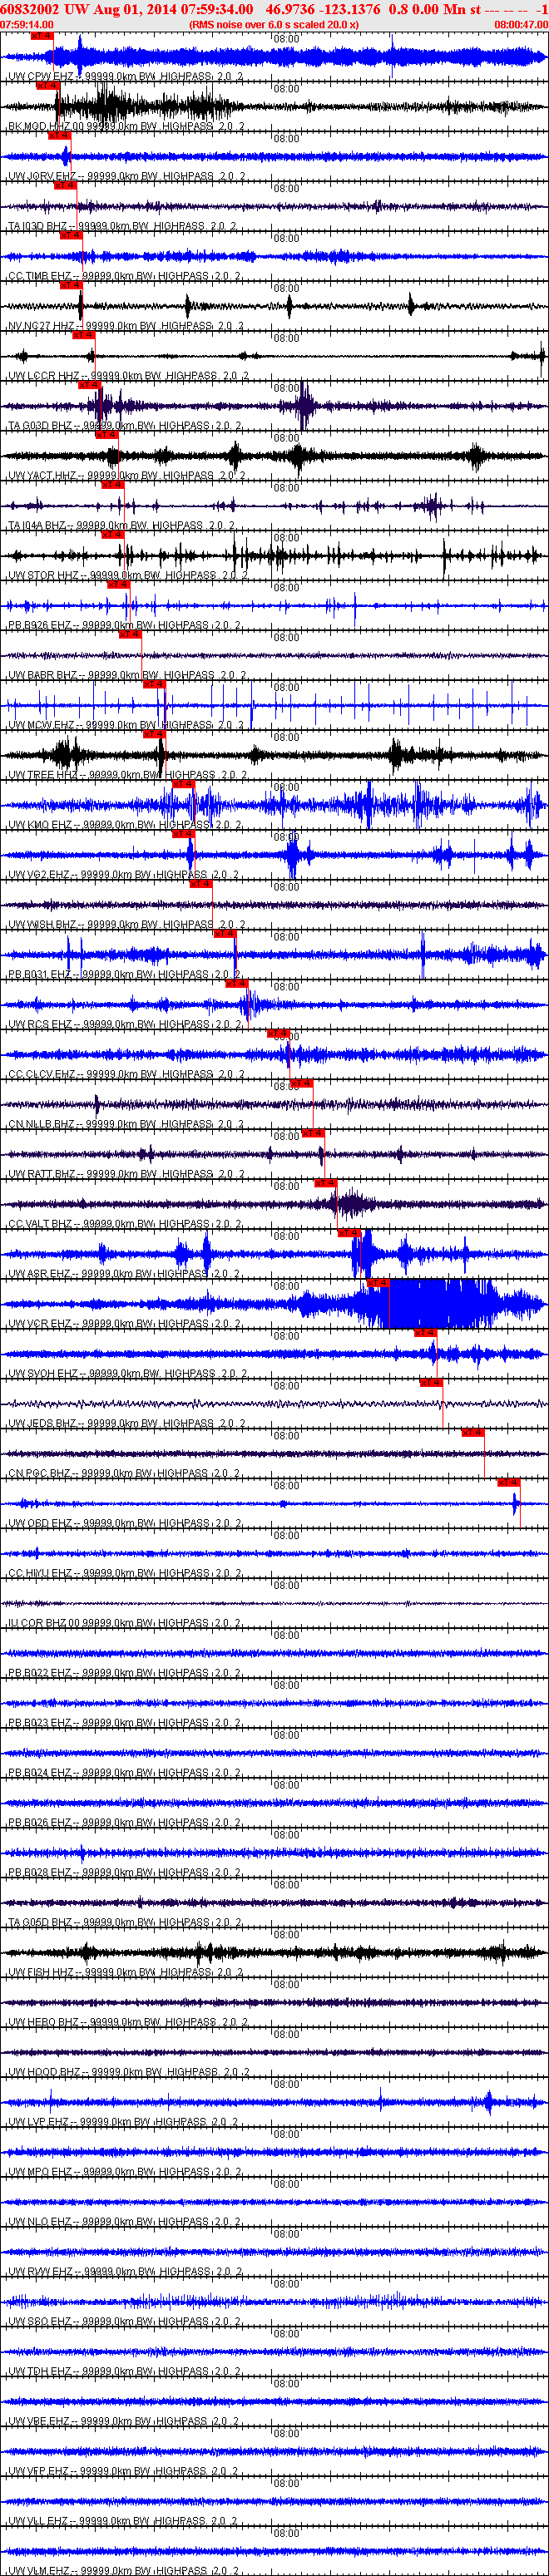The height and width of the screenshot is (2576, 549).
Task: Click the CC TIMB EHZ trace label
Action: point(124,276)
